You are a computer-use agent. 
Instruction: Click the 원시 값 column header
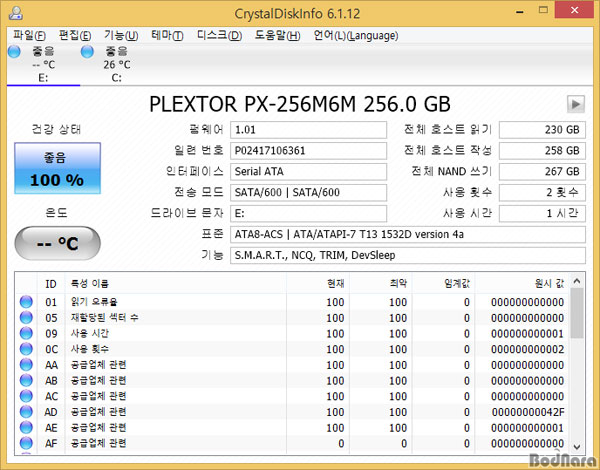point(522,284)
